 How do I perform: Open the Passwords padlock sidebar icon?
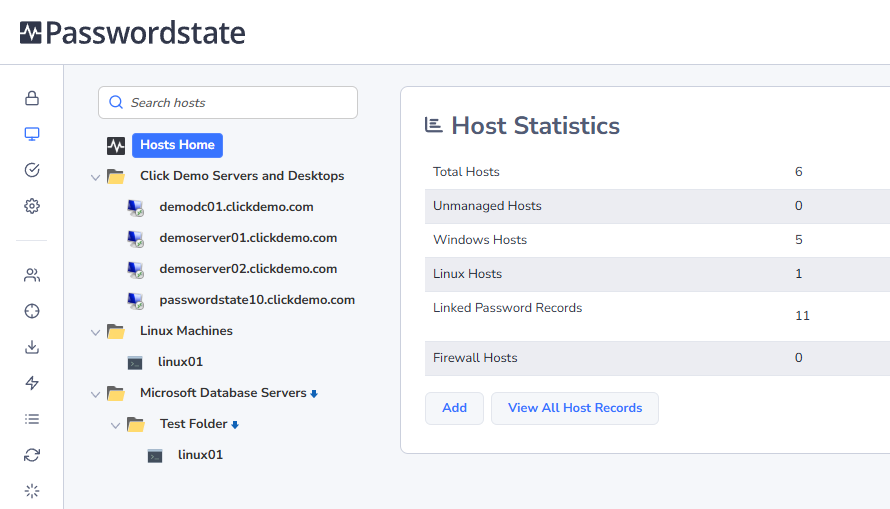click(32, 98)
